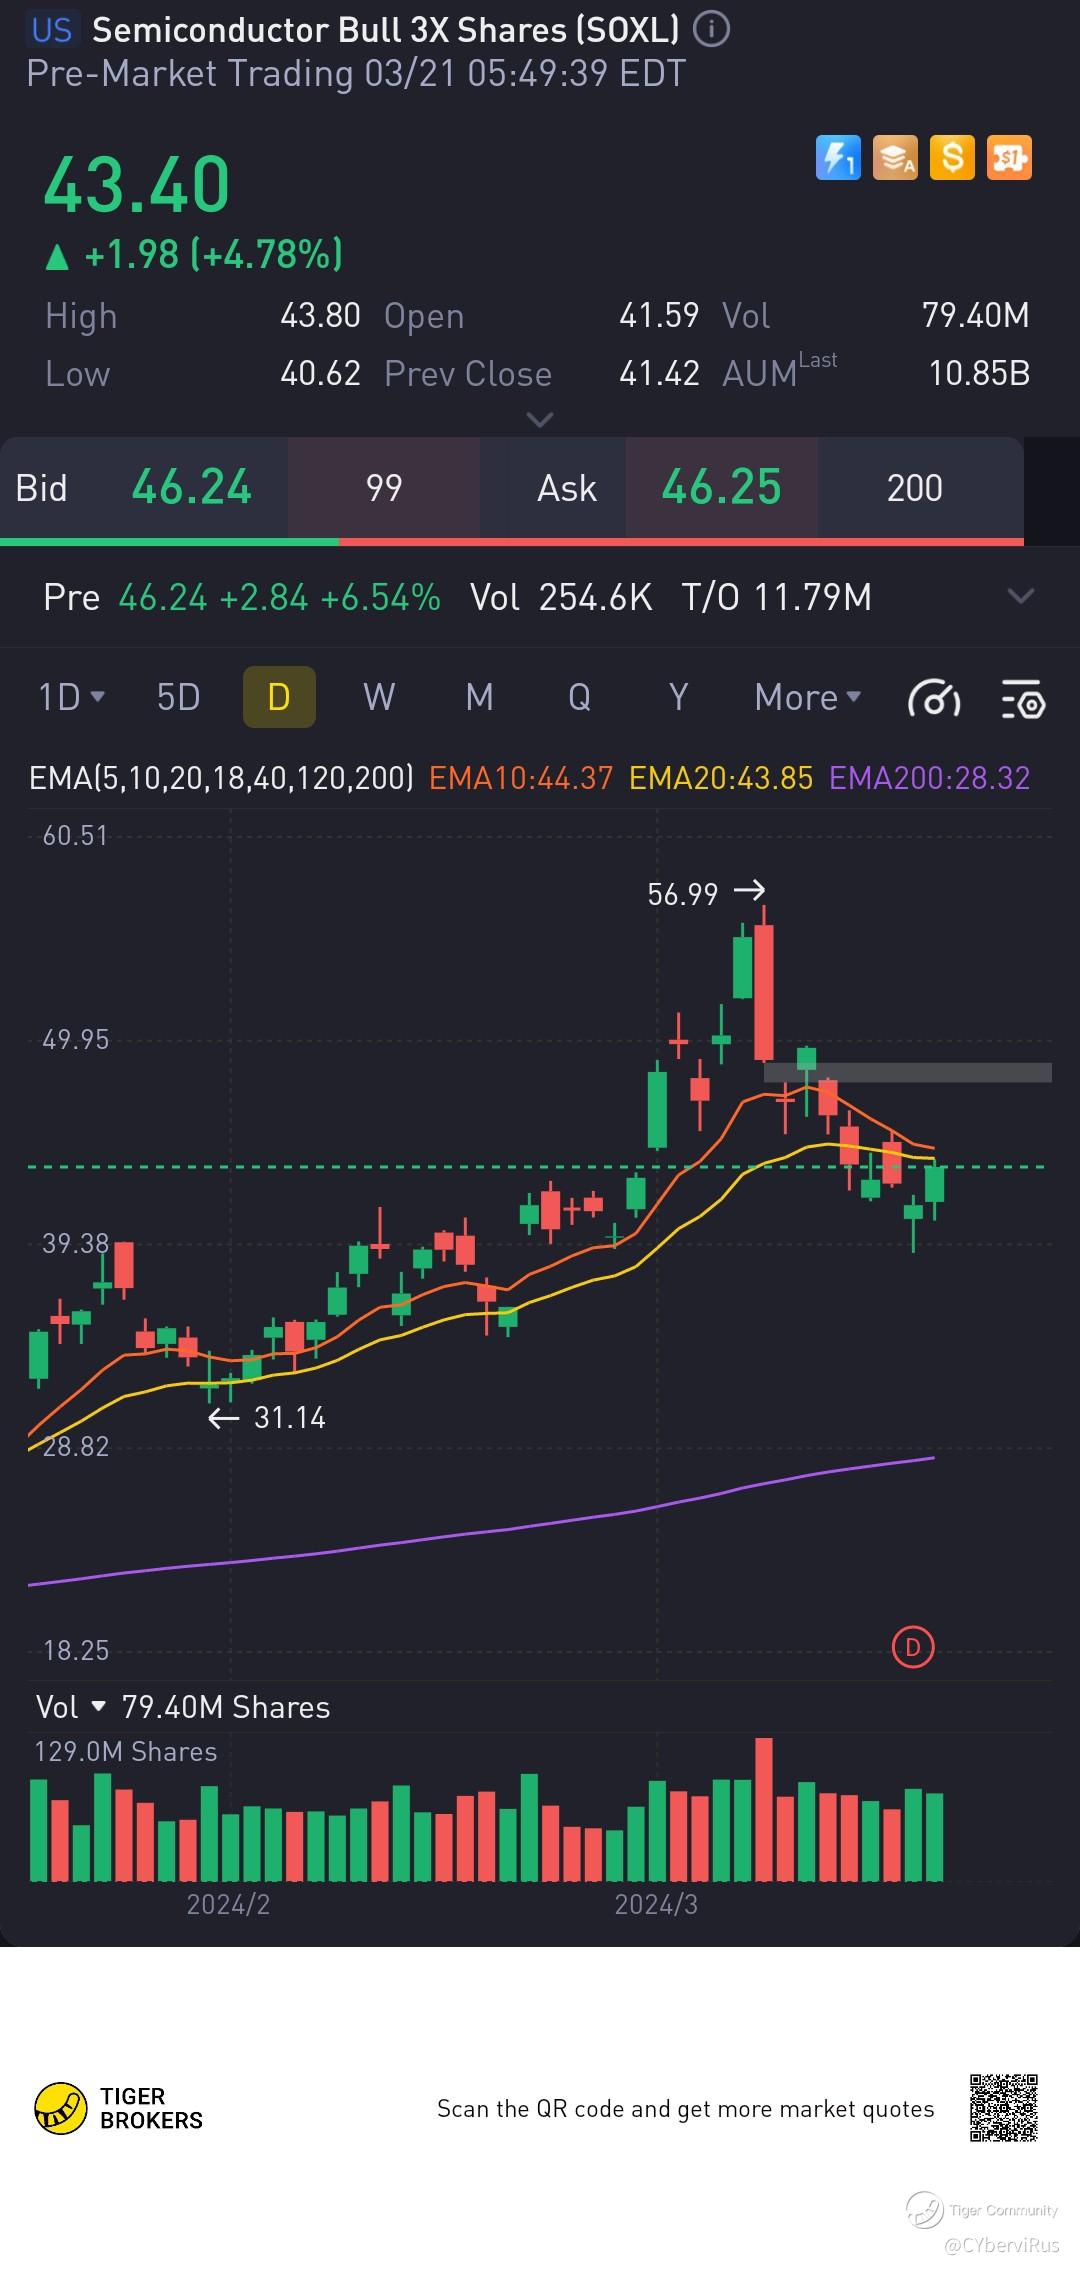The height and width of the screenshot is (2270, 1080).
Task: Tap the Semiconductor Bull 3X Shares title
Action: 386,30
